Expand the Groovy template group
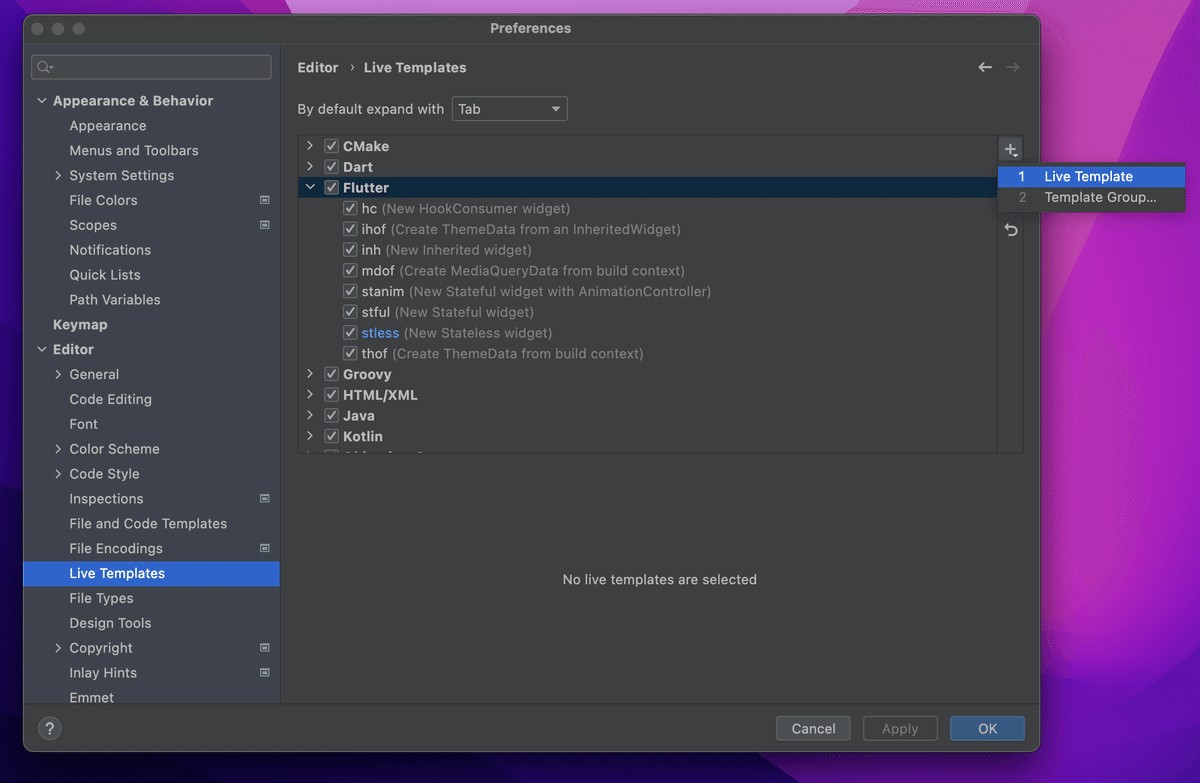 point(310,374)
